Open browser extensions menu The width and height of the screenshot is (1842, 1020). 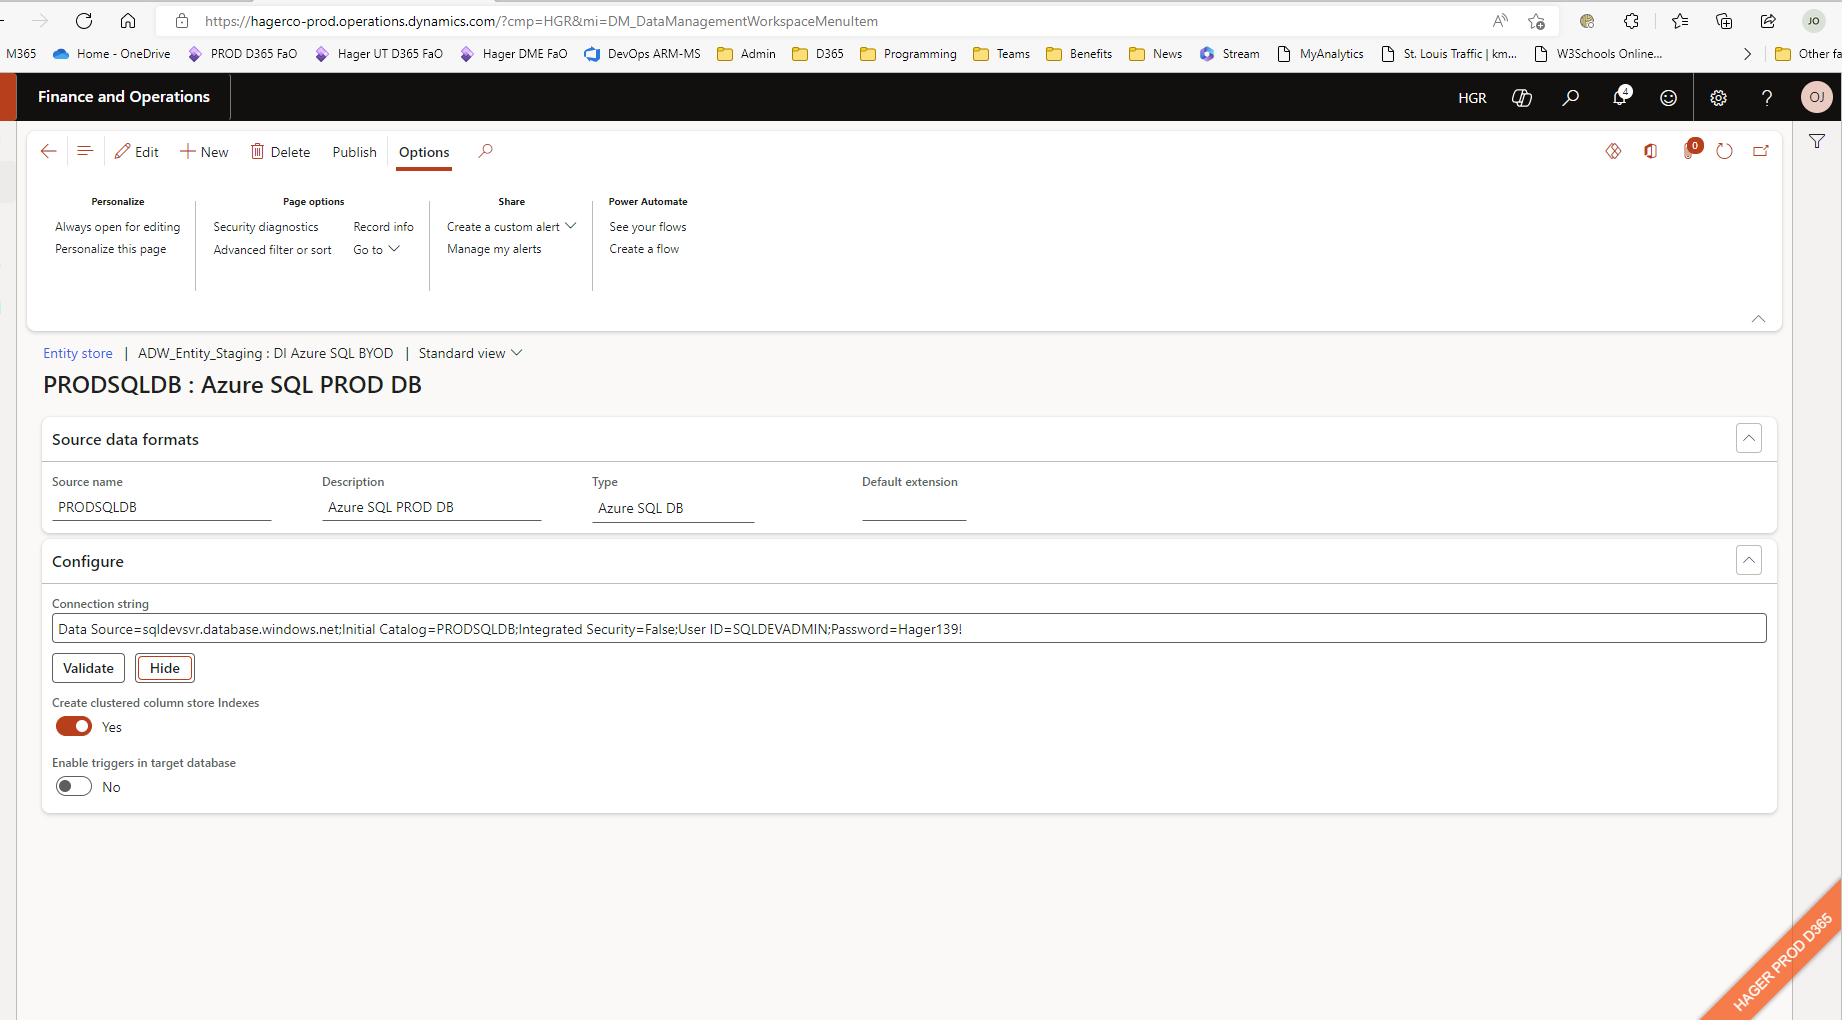1631,21
